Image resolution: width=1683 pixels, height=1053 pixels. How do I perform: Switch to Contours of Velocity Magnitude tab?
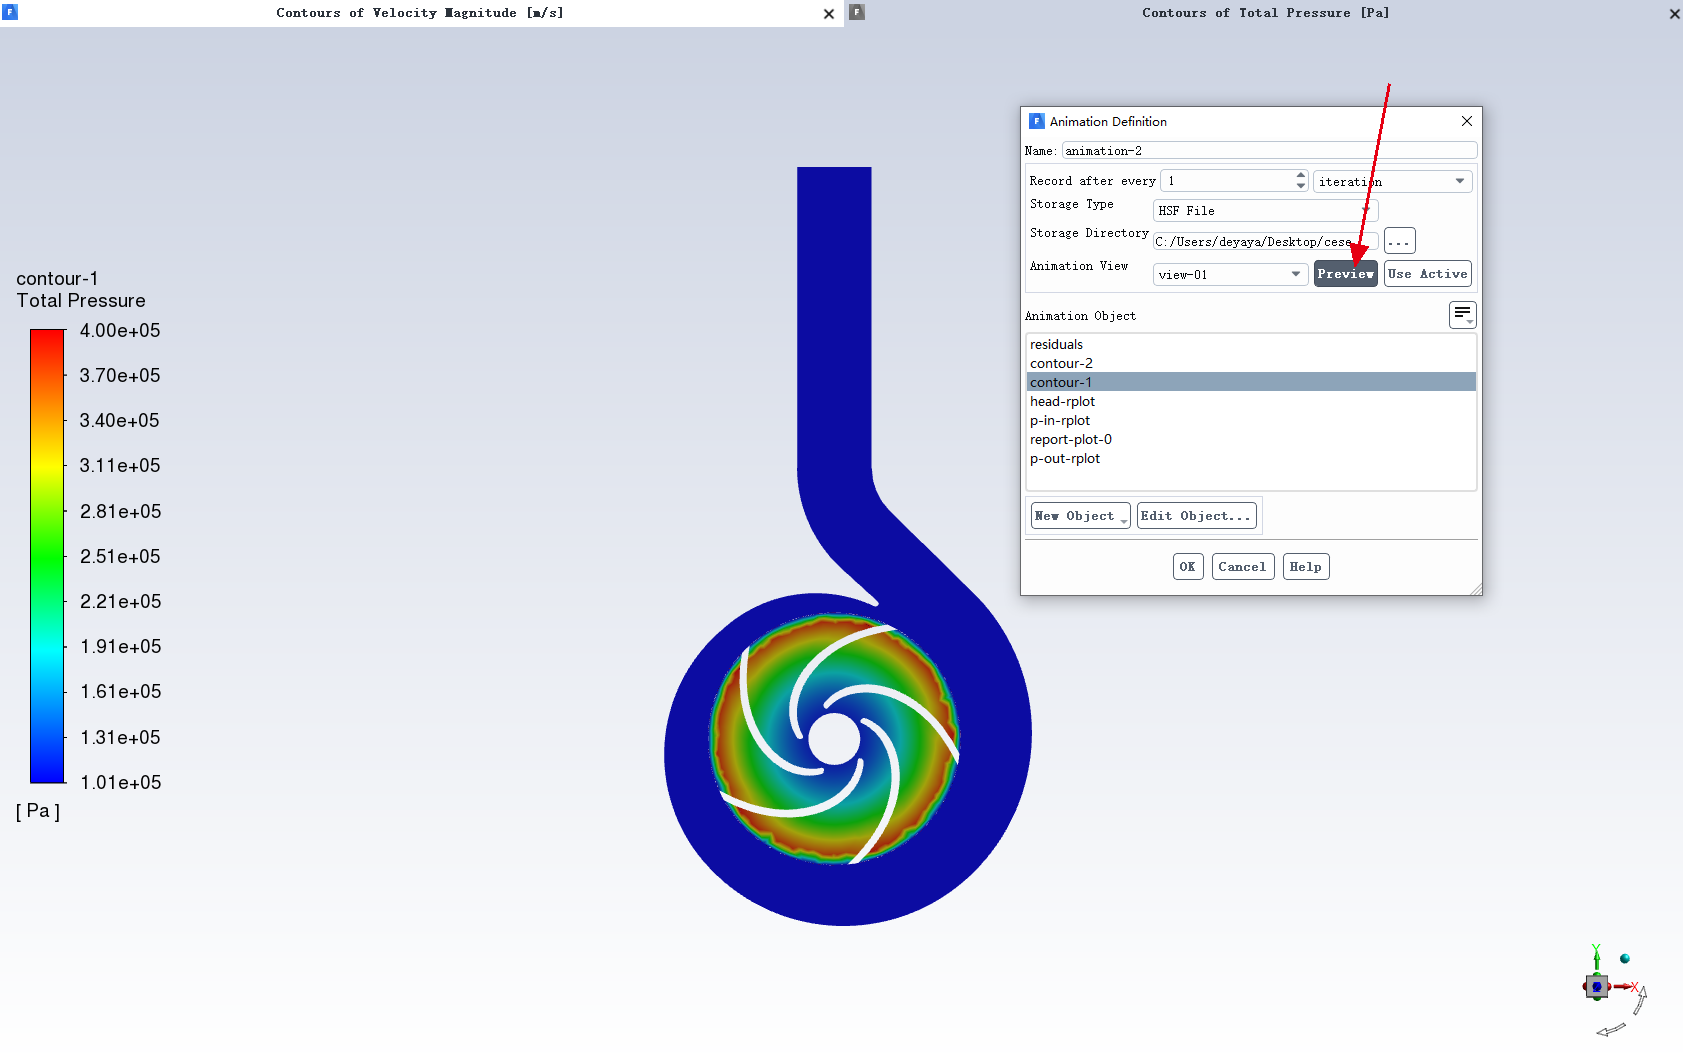tap(419, 13)
